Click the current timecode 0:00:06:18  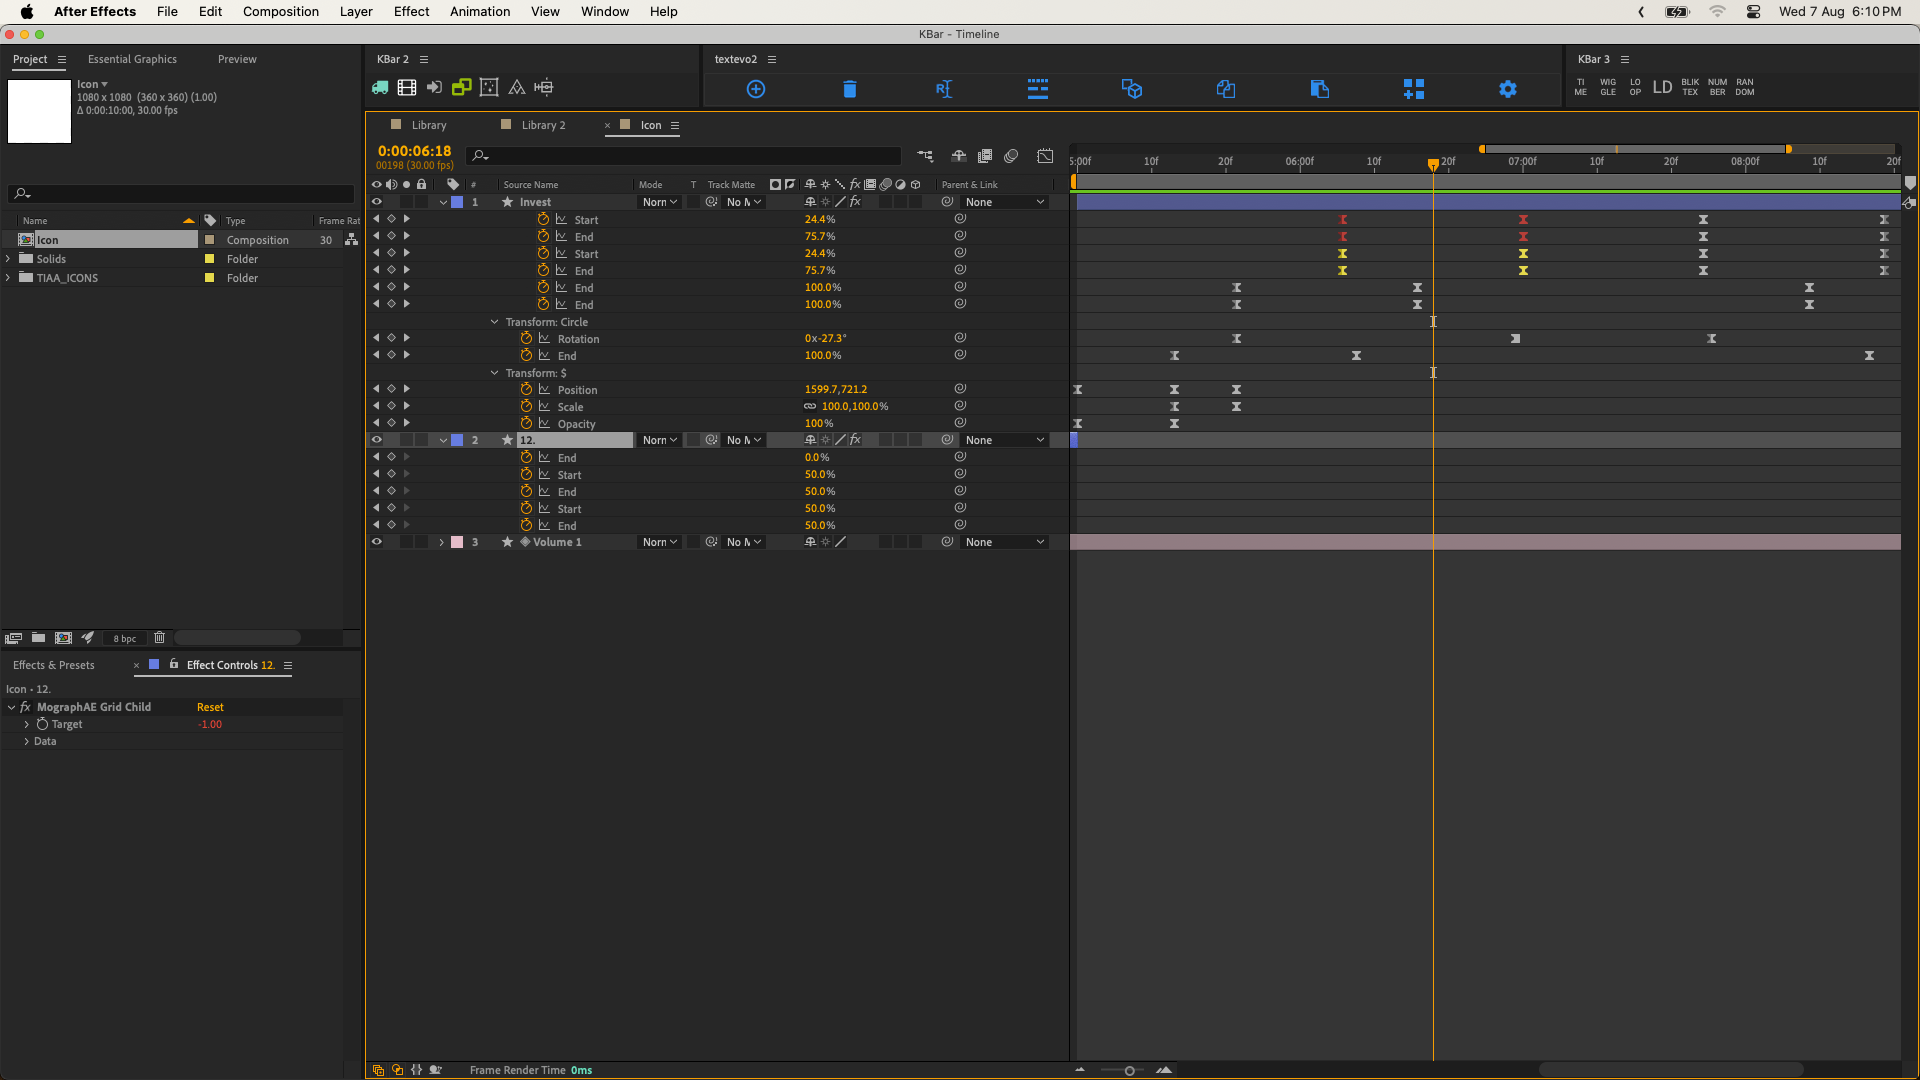point(414,151)
